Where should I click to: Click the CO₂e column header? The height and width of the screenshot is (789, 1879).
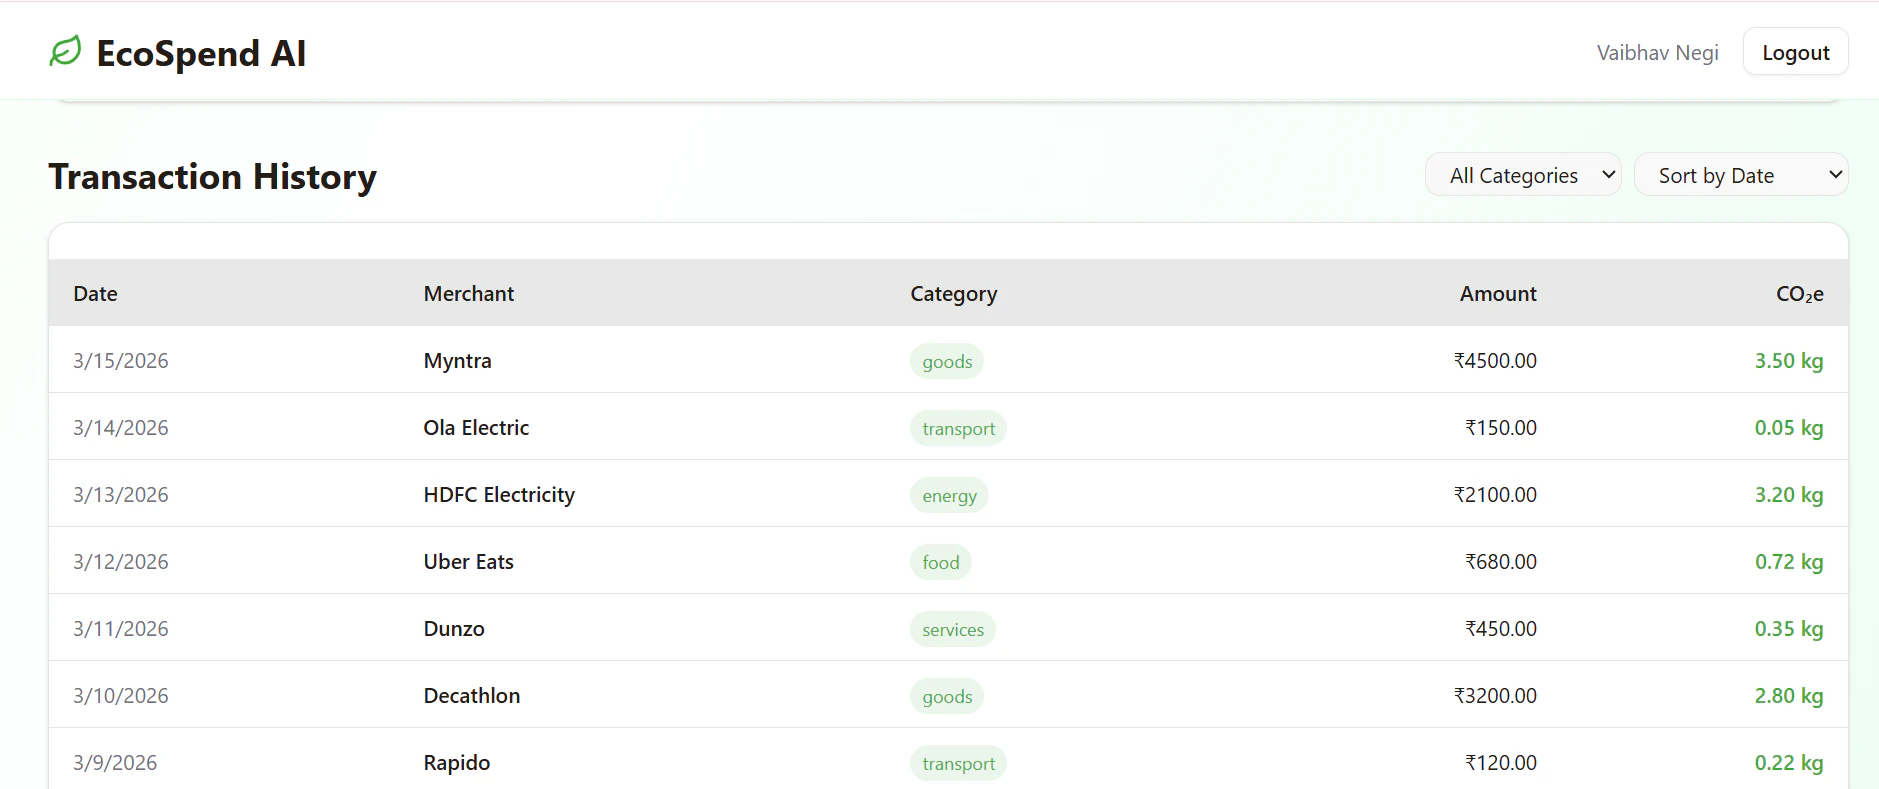1800,294
